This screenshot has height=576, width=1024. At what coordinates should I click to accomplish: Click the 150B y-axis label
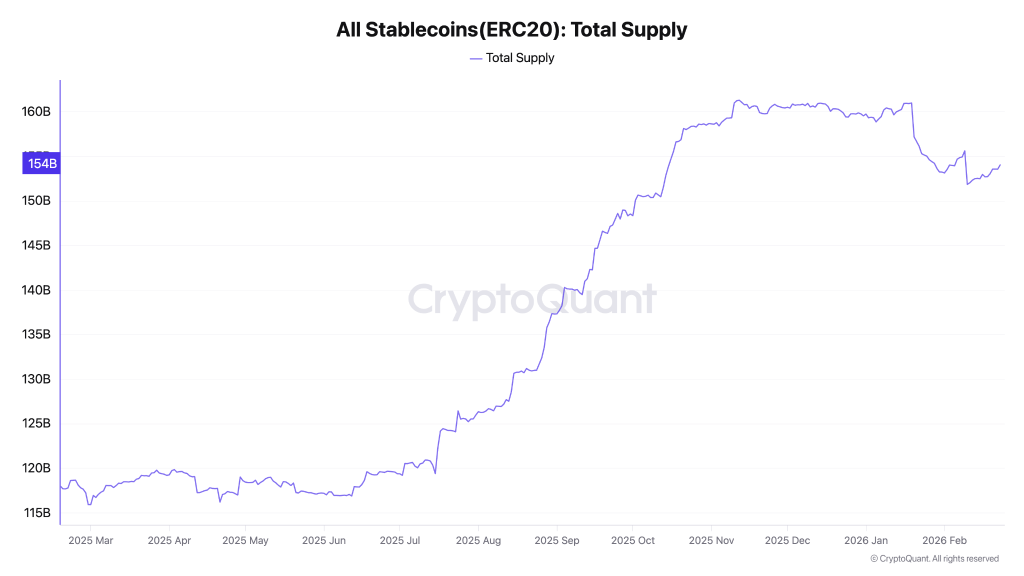(36, 201)
